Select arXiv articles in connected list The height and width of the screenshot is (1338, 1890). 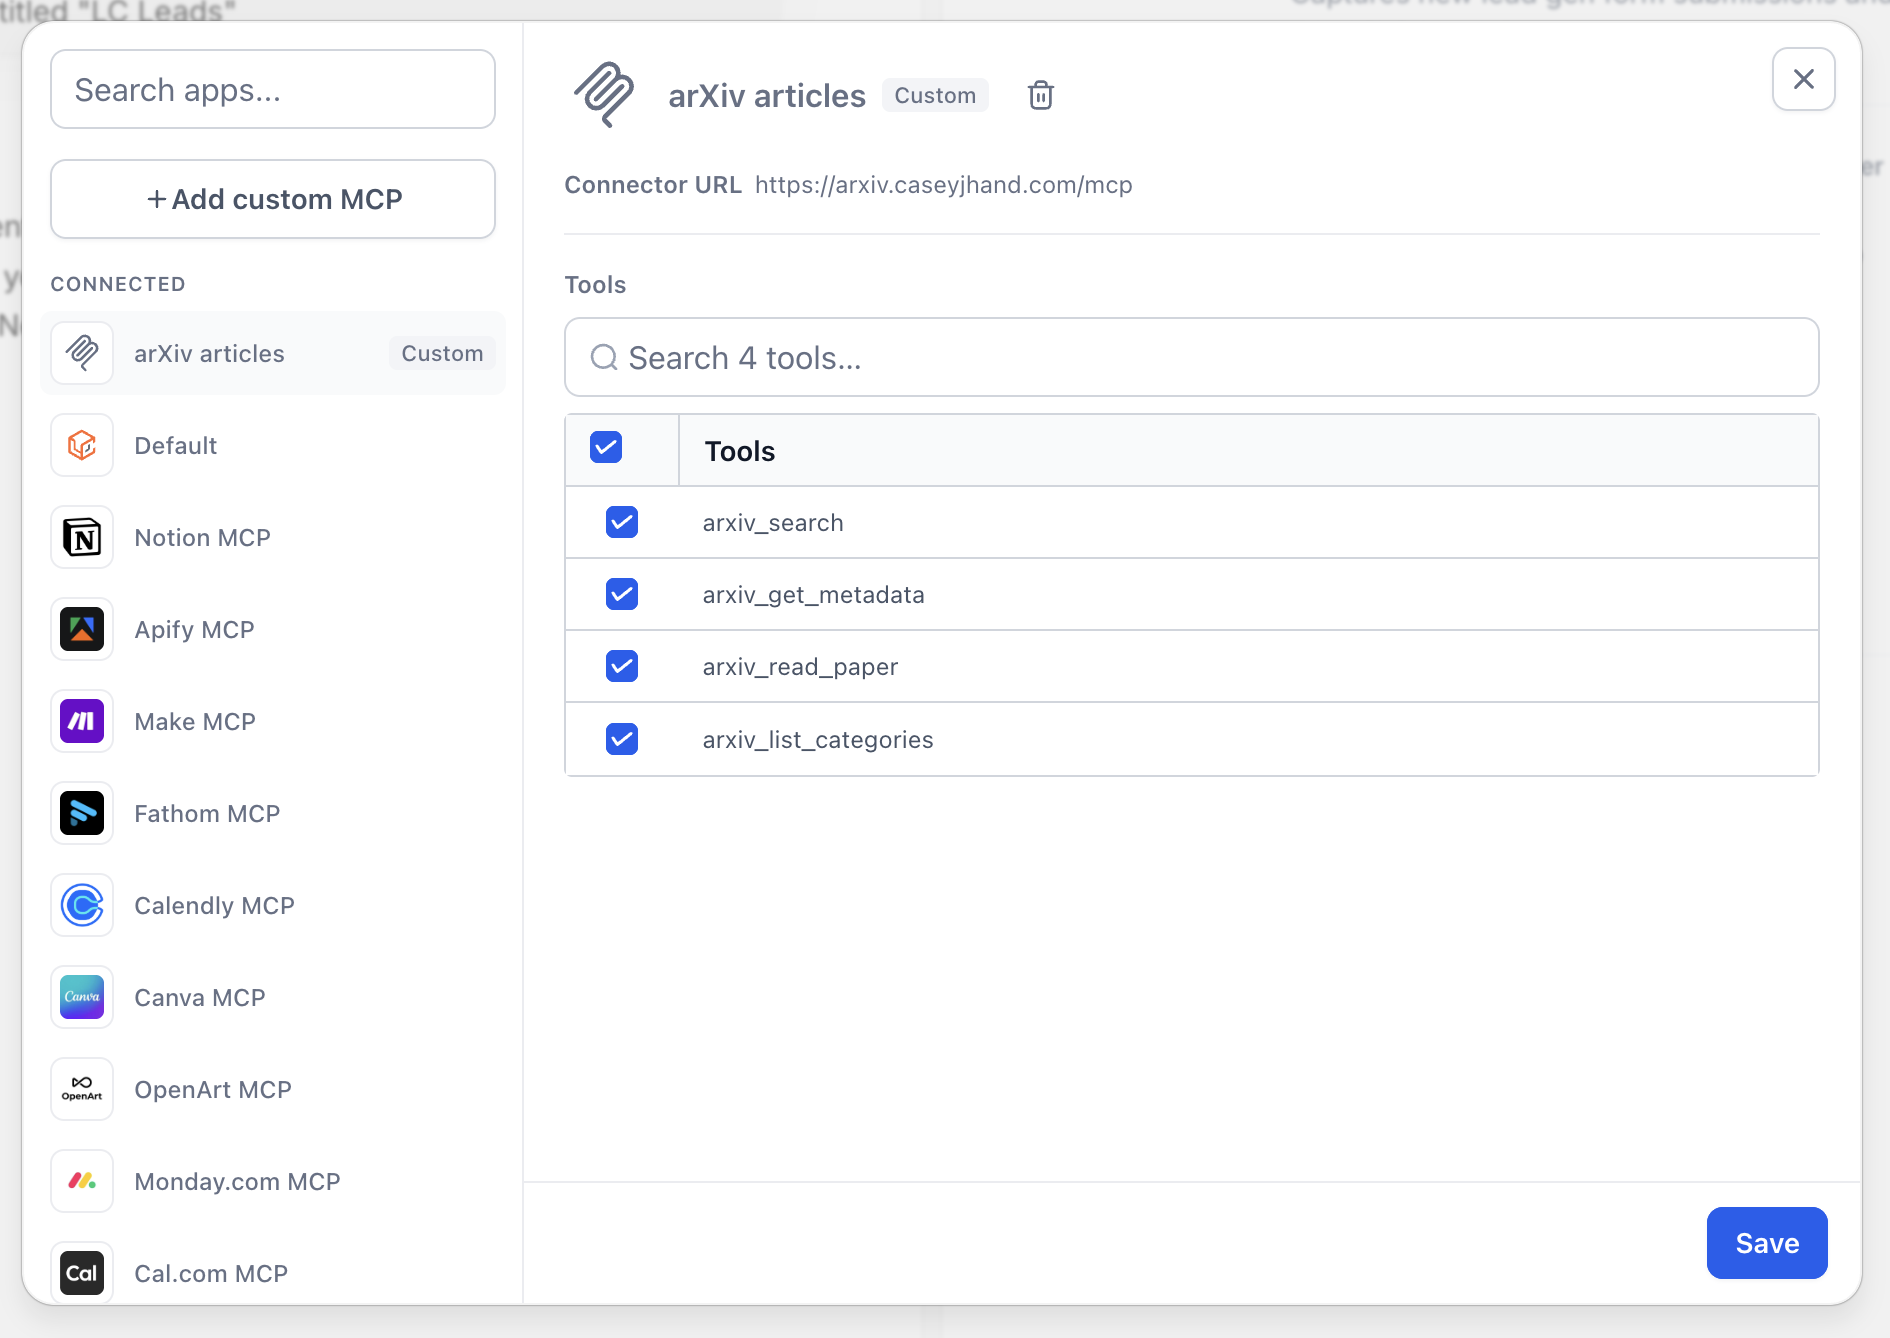tap(273, 353)
